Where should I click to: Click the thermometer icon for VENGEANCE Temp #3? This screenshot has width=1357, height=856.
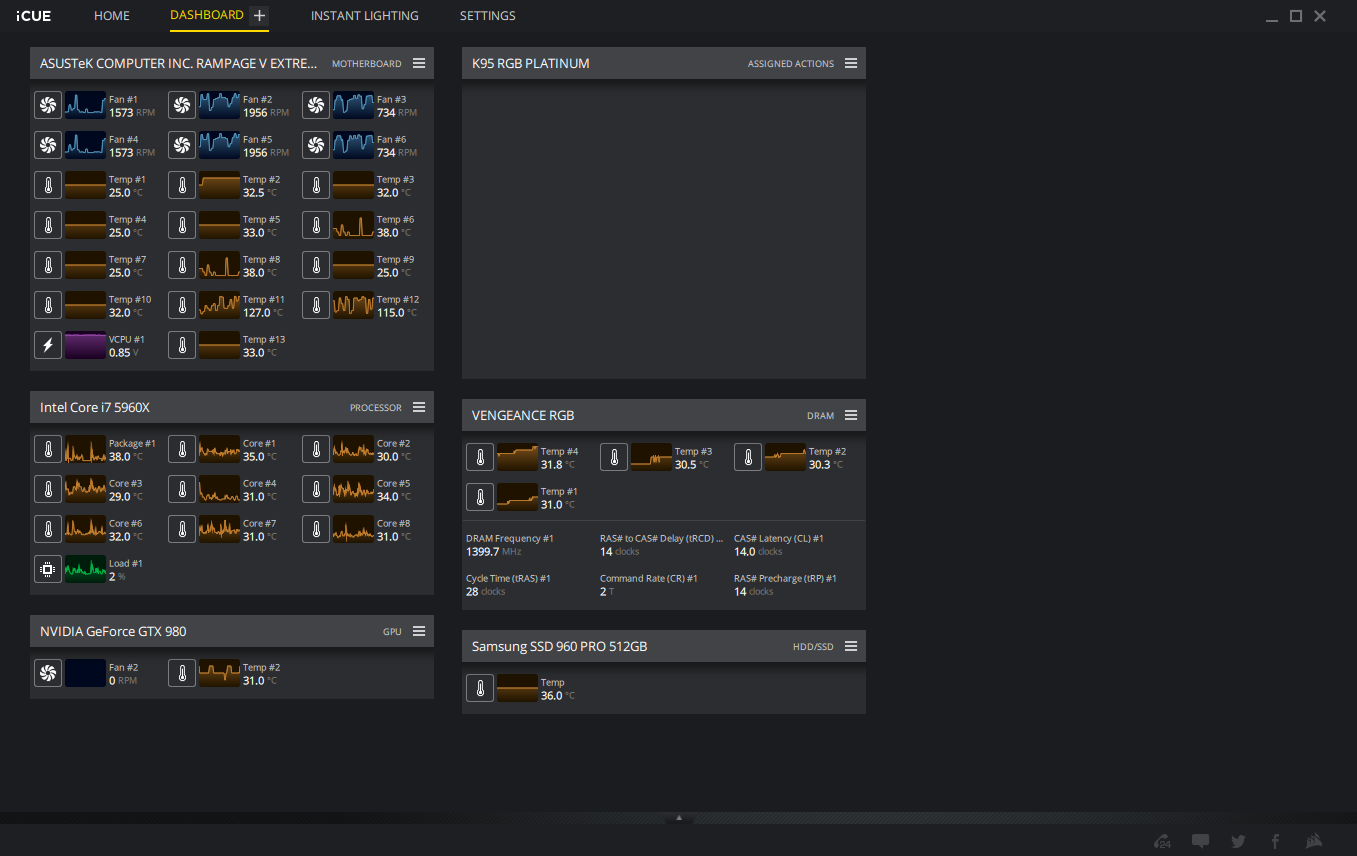pos(614,458)
